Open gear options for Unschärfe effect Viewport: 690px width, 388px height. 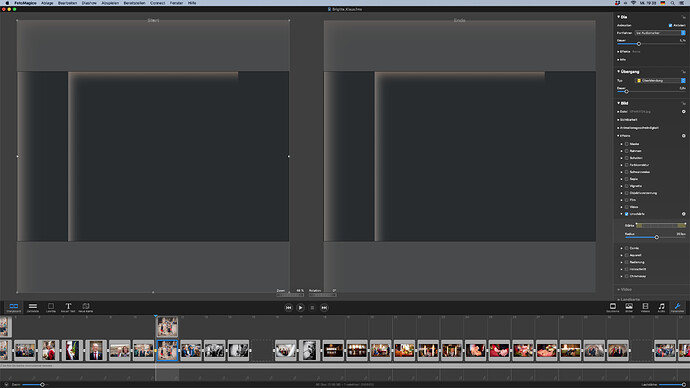click(683, 214)
